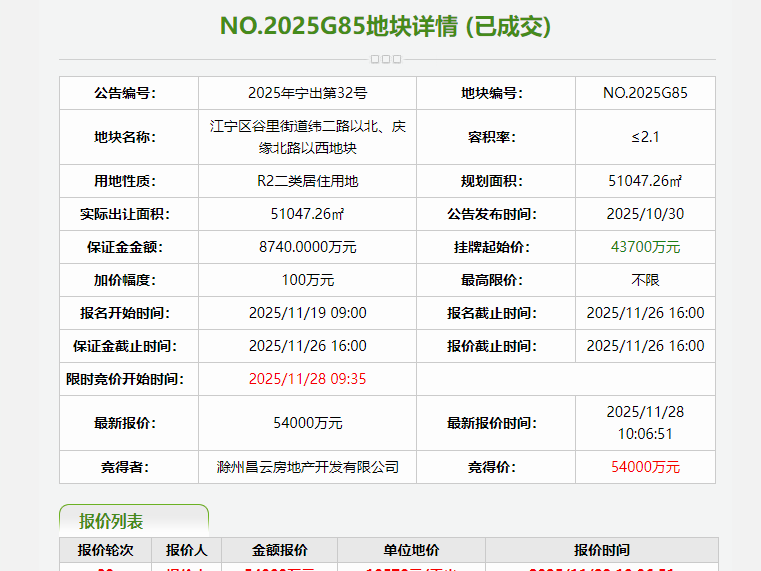The image size is (761, 571).
Task: Open the 报价列表 tab
Action: (x=112, y=521)
